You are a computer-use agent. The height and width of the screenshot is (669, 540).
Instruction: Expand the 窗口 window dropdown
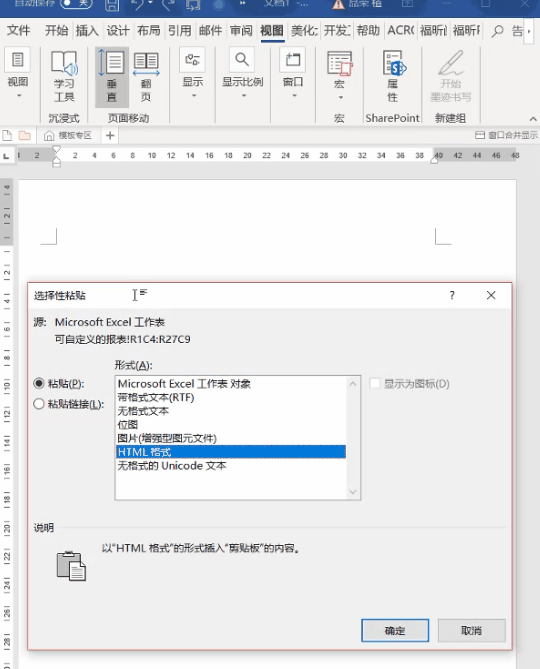293,74
